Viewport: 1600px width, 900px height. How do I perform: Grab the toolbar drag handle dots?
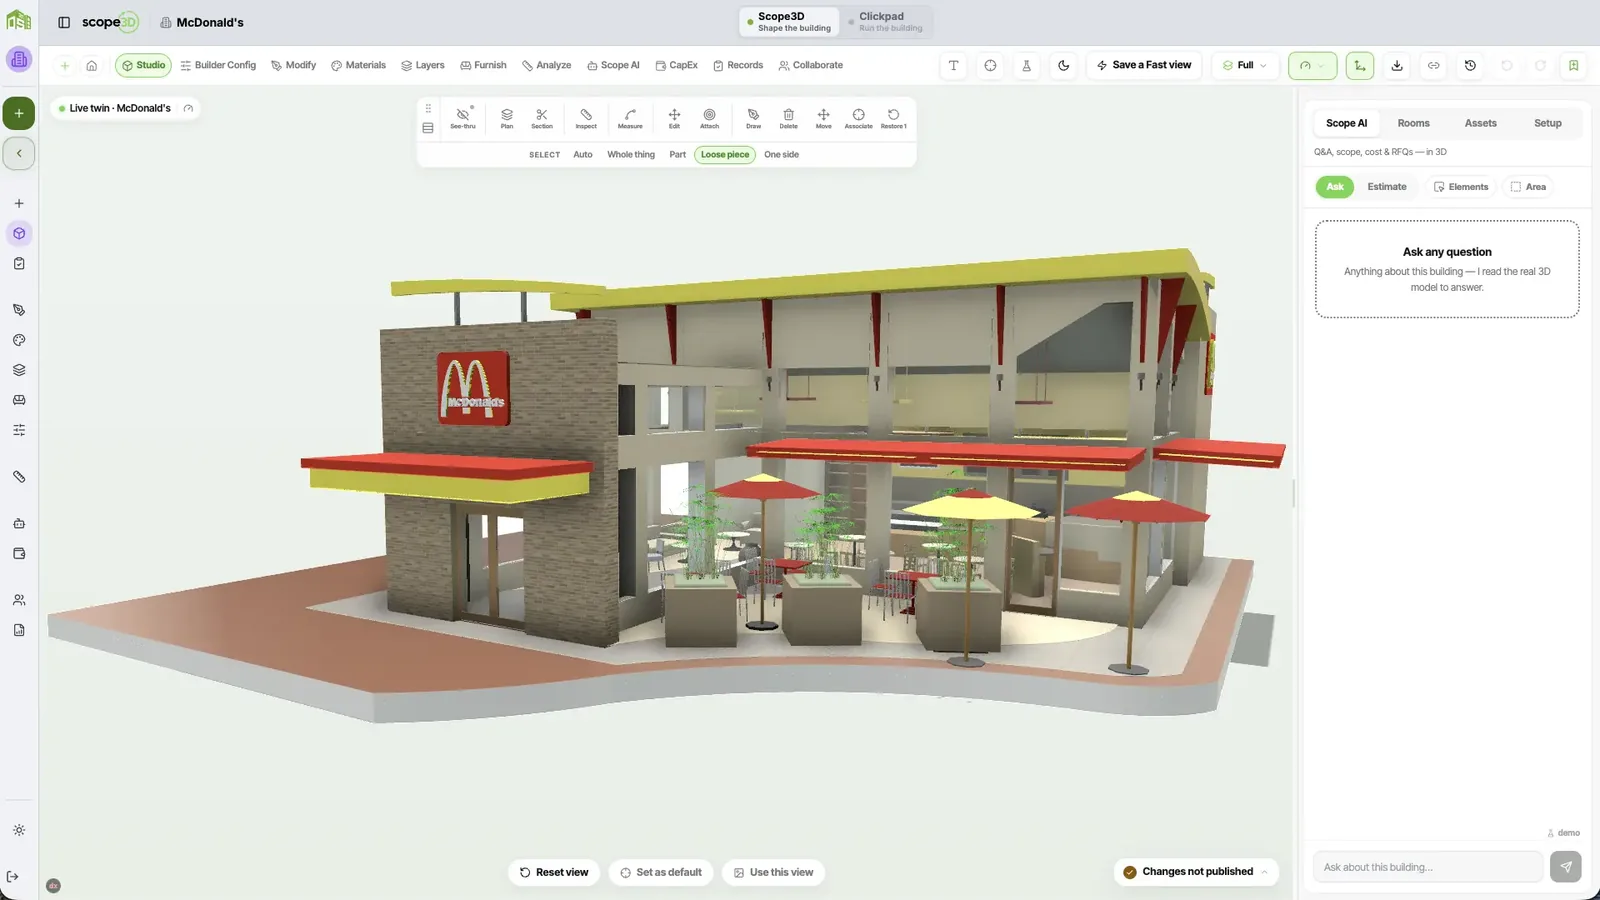point(428,108)
